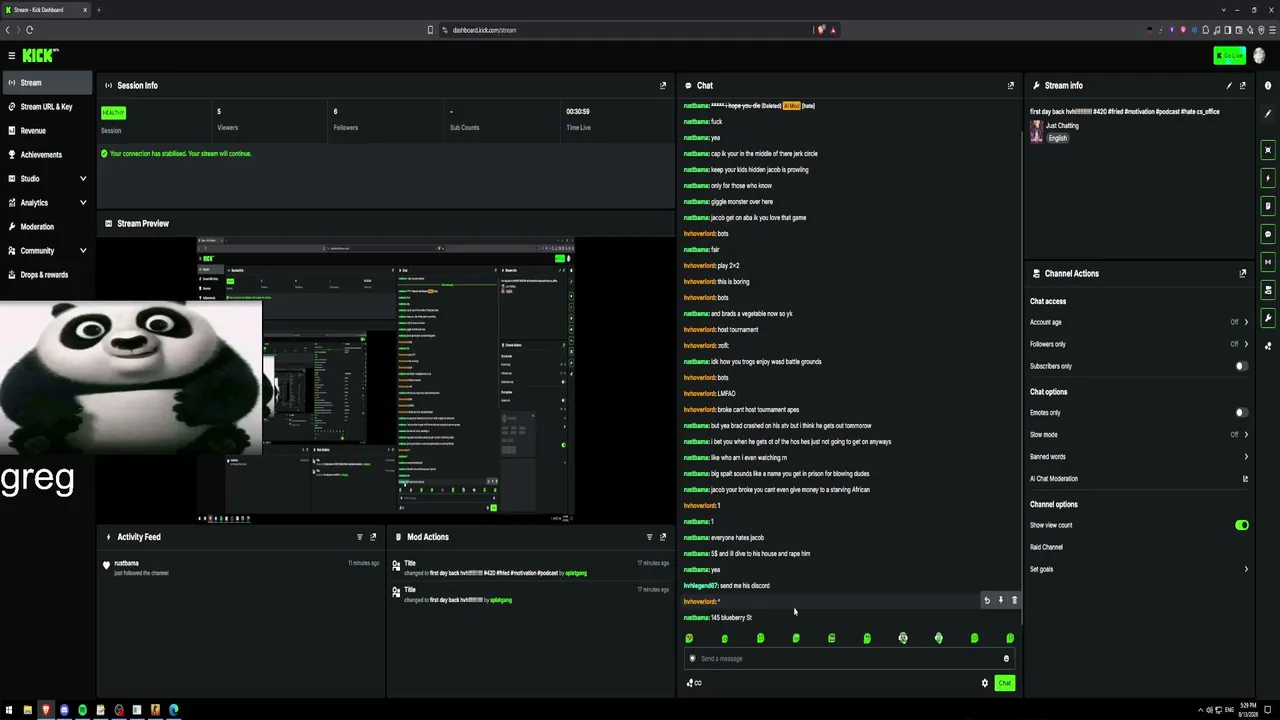Insert the last quick emote in the row
This screenshot has width=1280, height=720.
[x=1010, y=638]
